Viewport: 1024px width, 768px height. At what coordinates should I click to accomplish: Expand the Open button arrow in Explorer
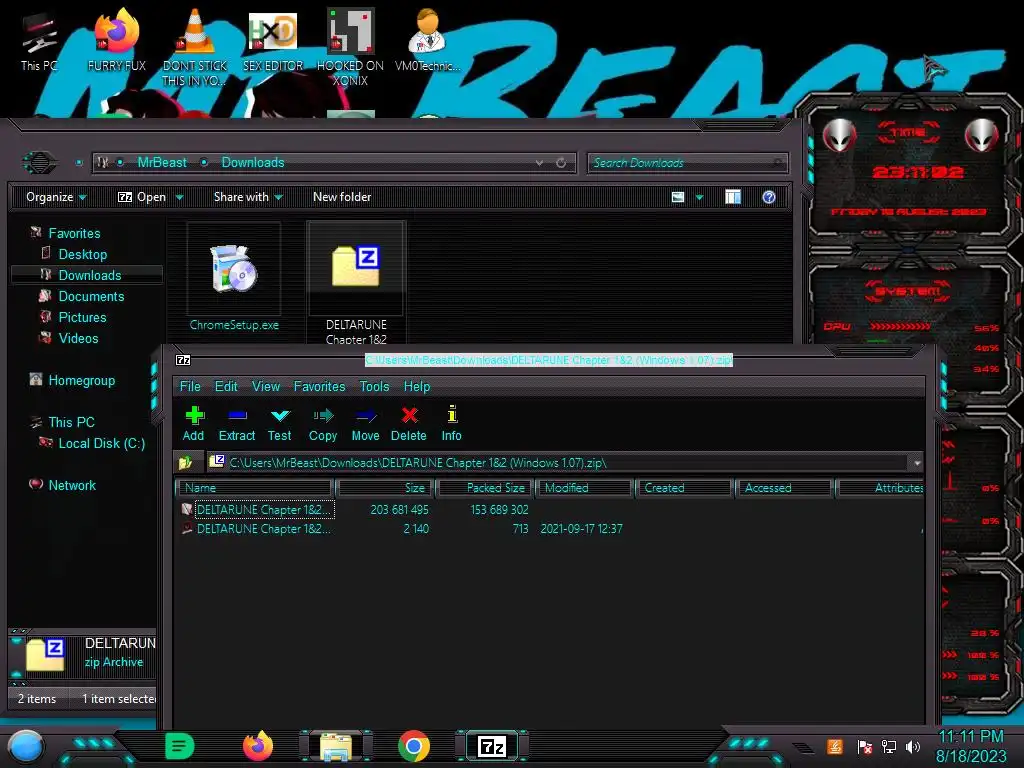tap(179, 197)
